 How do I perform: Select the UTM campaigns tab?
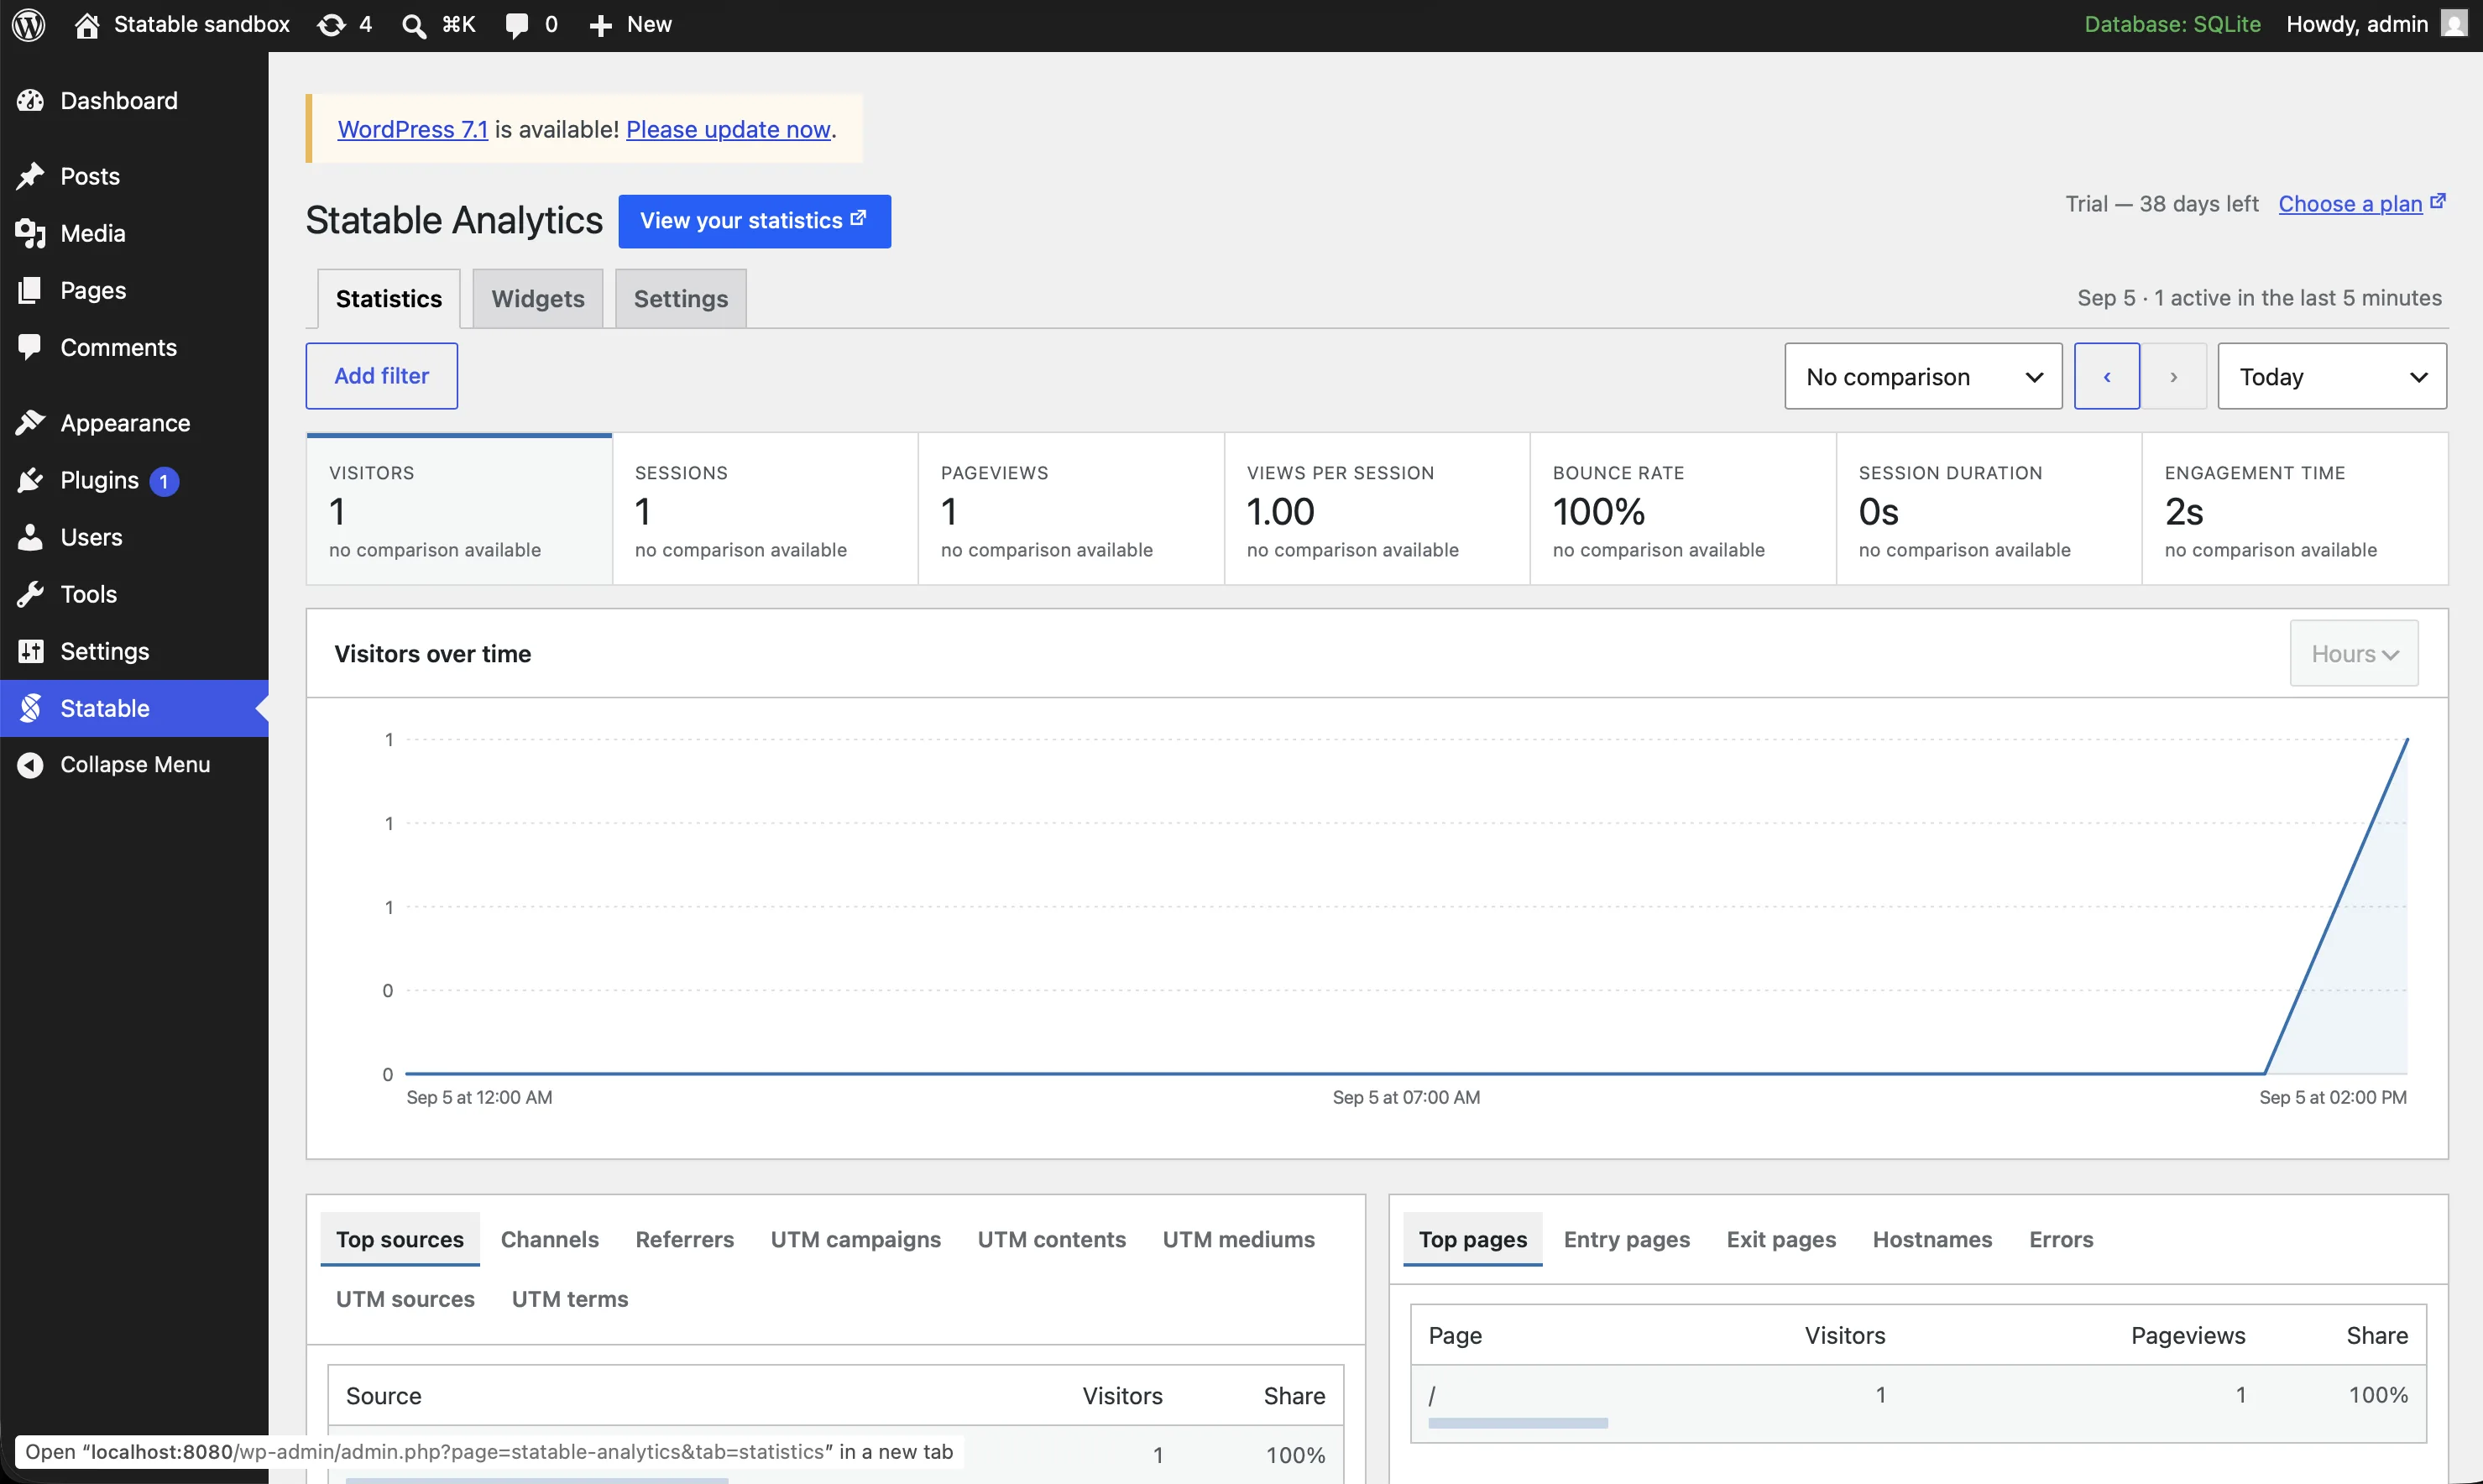[856, 1239]
